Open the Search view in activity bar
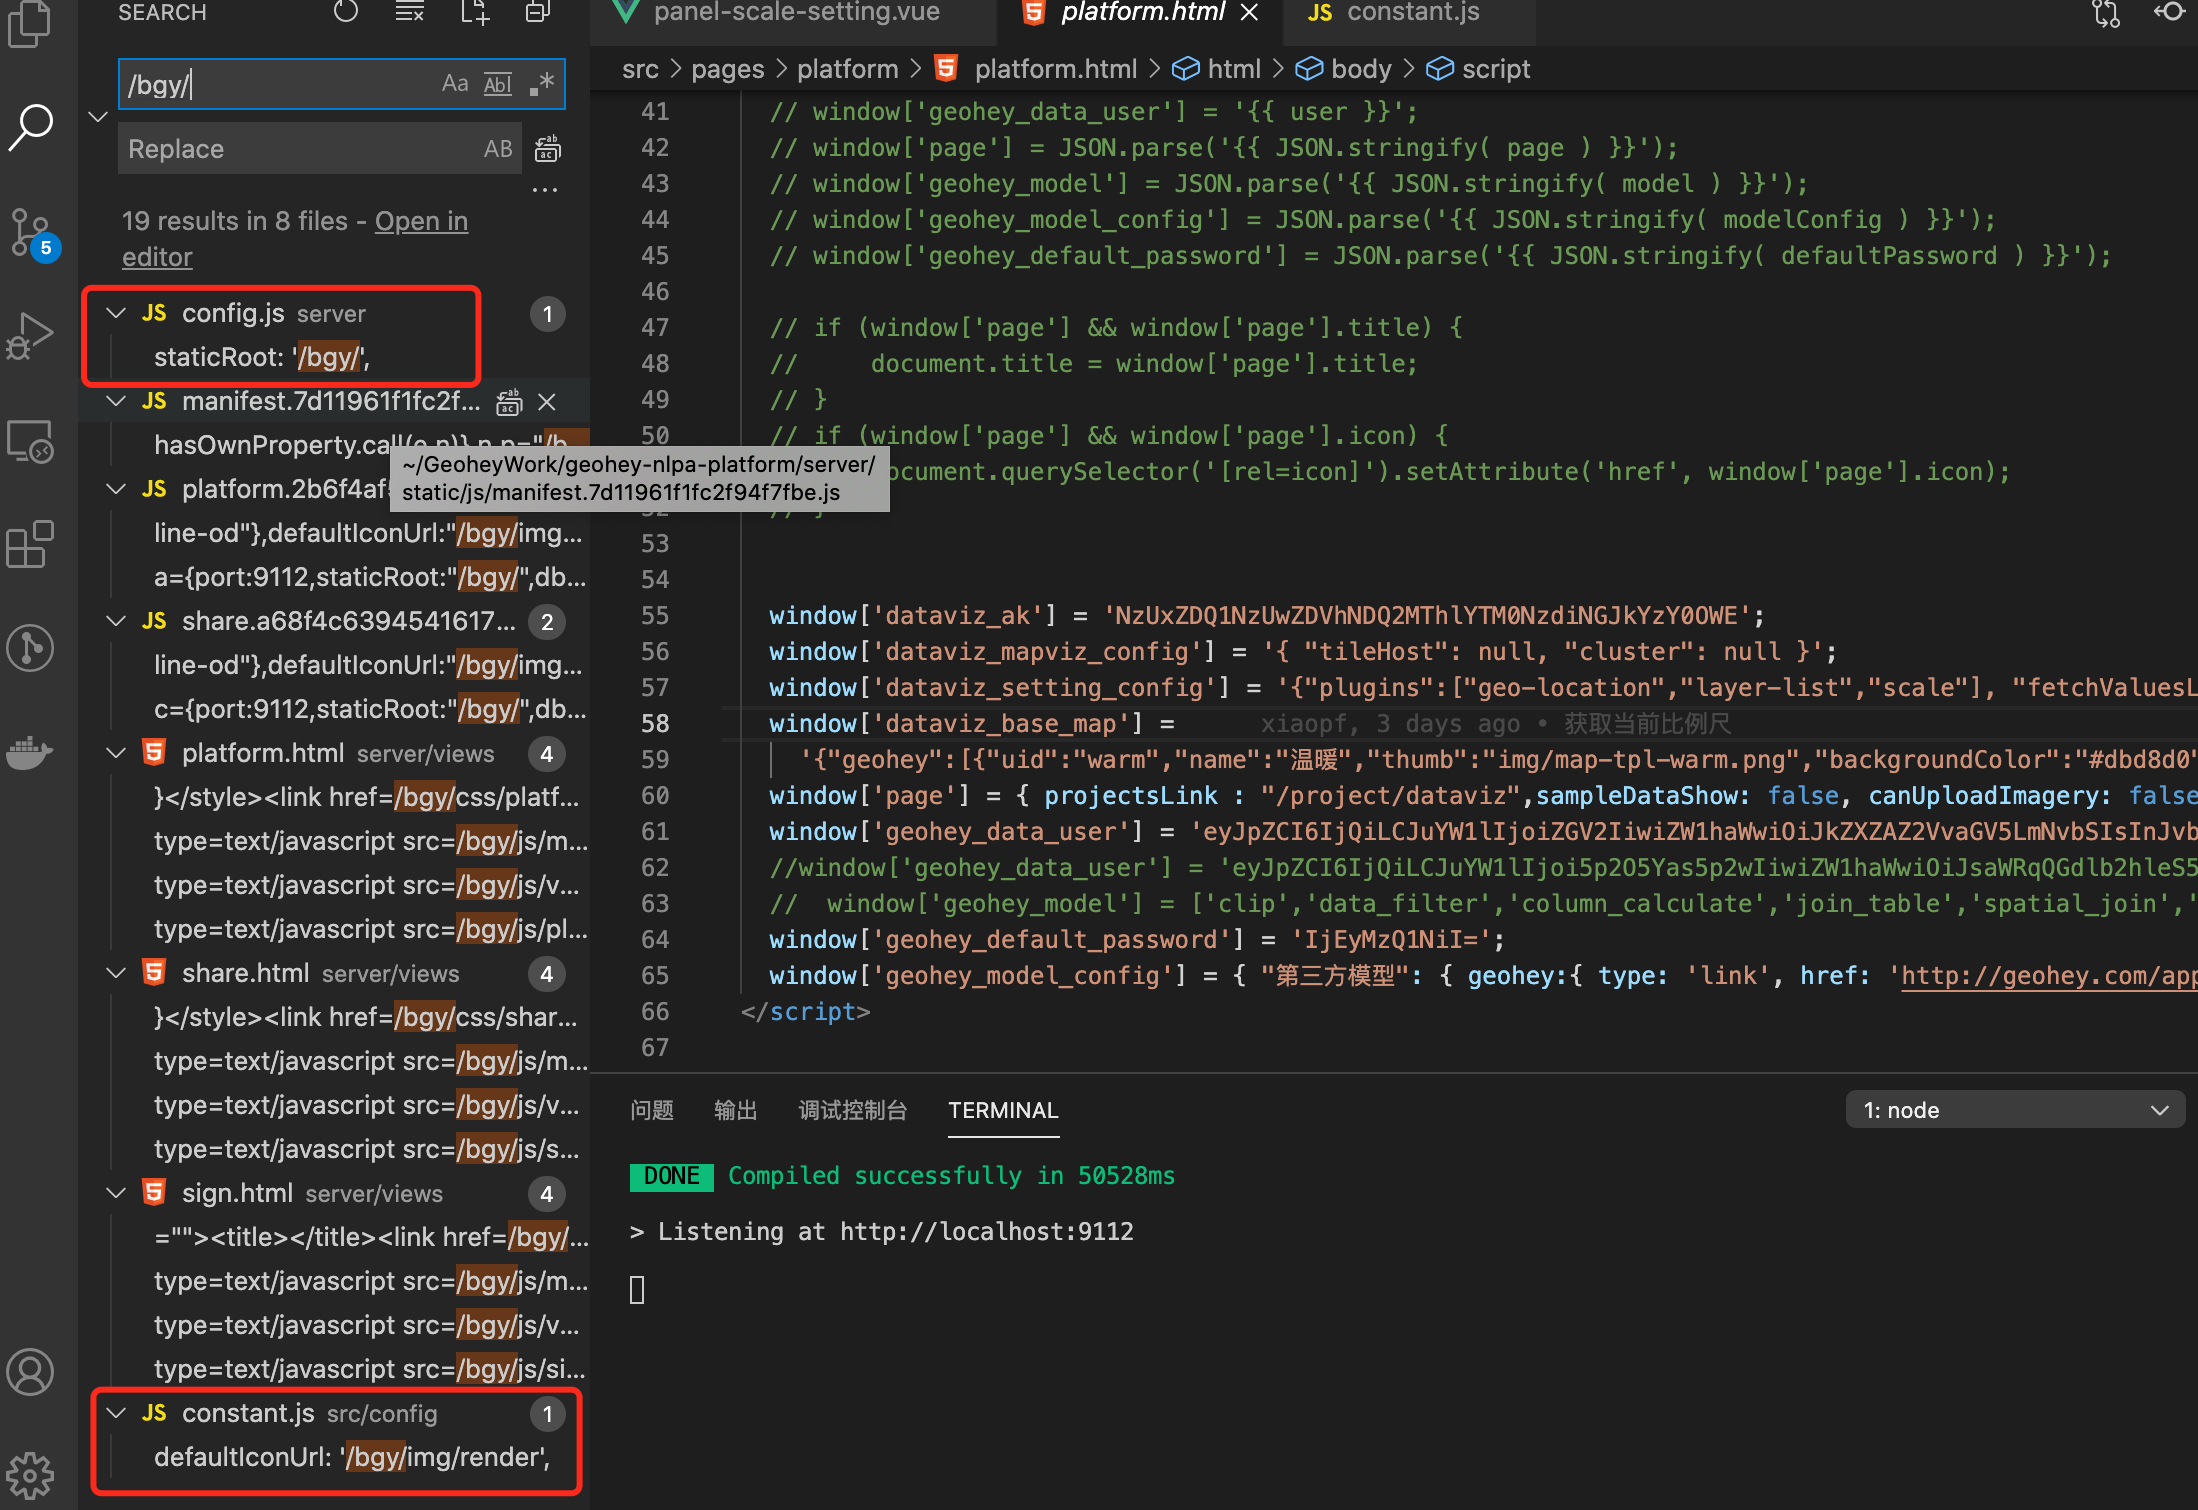2198x1510 pixels. pos(30,127)
